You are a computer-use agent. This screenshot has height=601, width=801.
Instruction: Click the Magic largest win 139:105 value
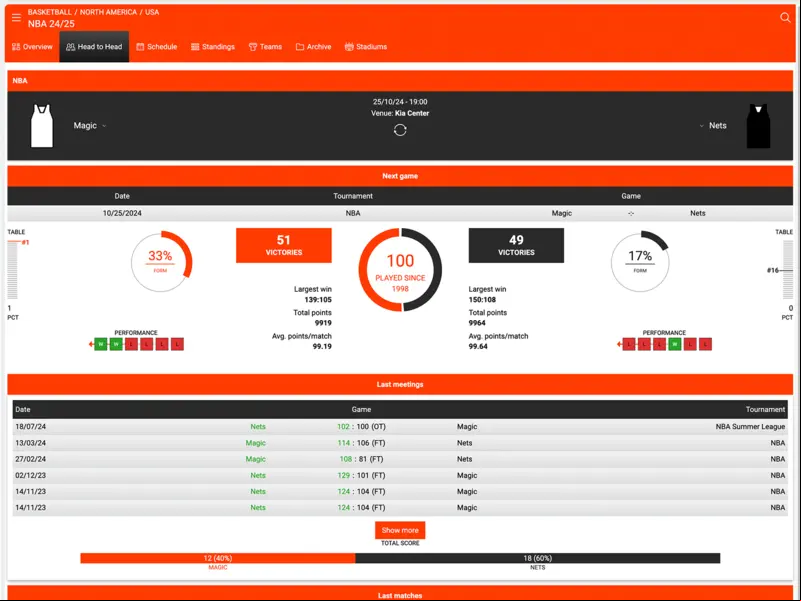[x=318, y=300]
